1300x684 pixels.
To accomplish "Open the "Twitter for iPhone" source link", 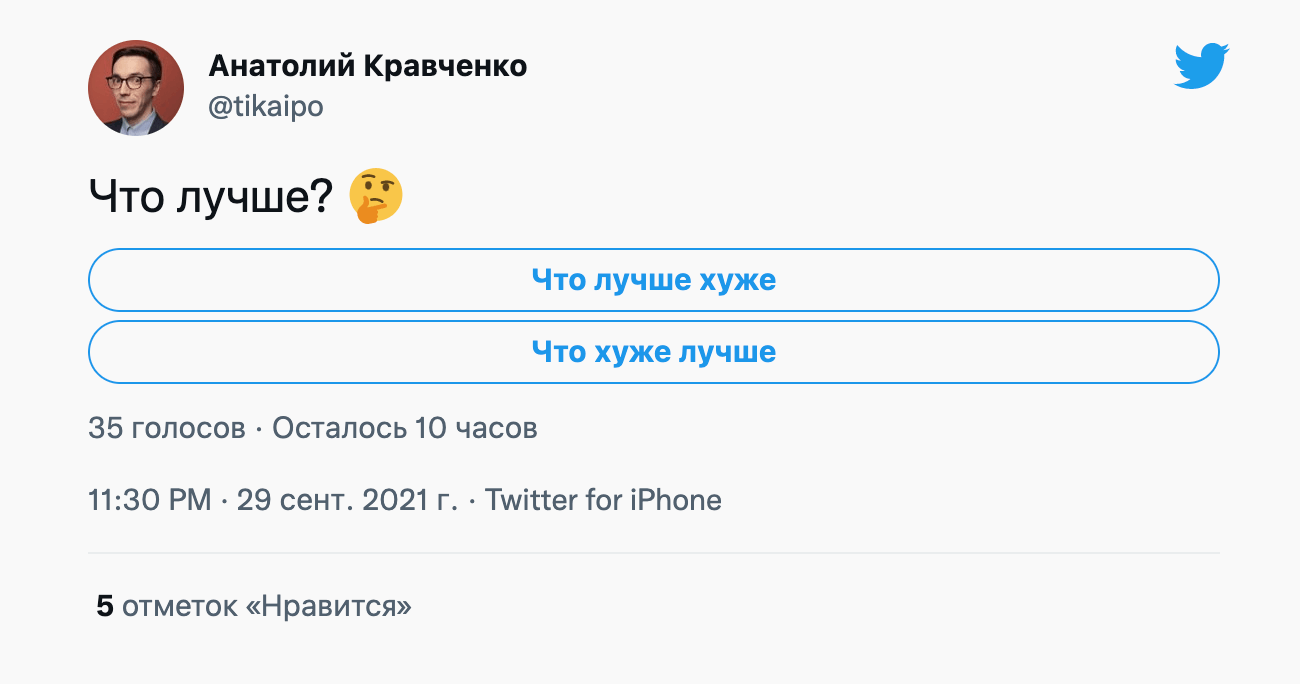I will click(x=603, y=500).
